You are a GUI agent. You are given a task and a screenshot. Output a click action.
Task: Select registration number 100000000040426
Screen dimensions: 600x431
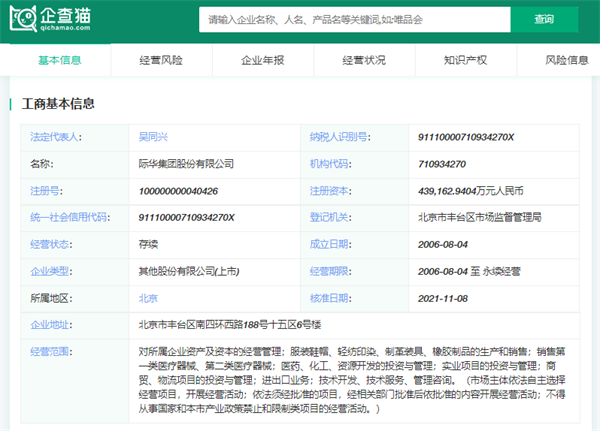178,191
